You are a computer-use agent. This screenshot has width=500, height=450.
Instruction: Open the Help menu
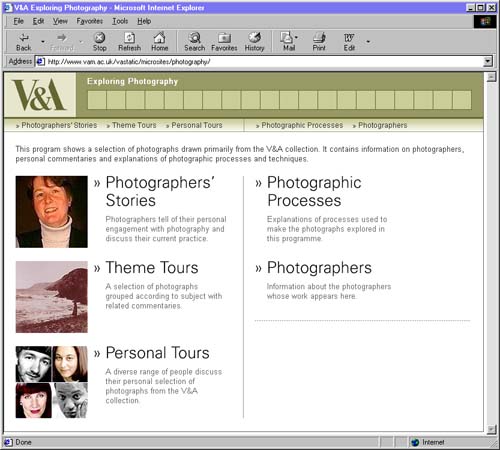point(144,21)
